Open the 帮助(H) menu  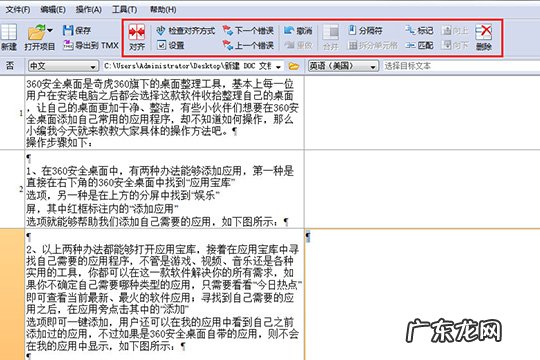(163, 9)
